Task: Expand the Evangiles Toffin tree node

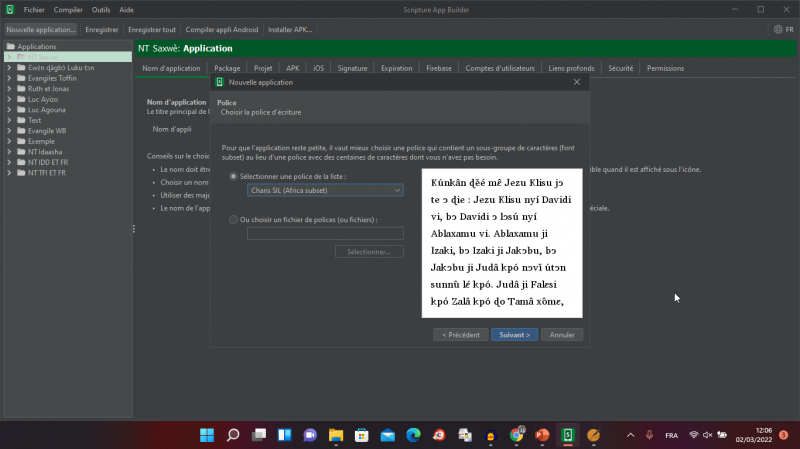Action: (x=9, y=78)
